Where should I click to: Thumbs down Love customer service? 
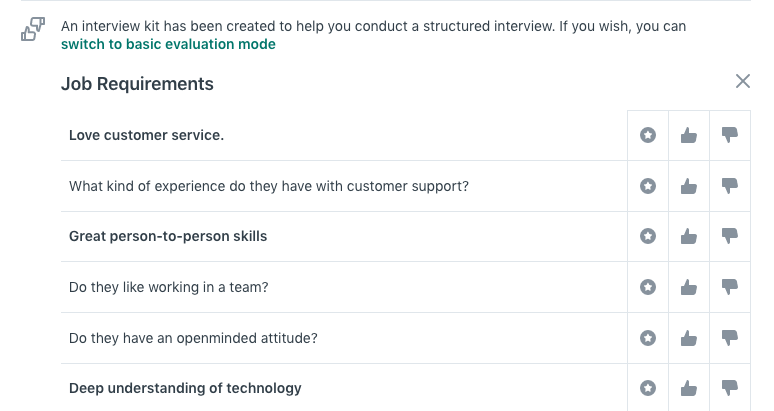pos(730,135)
